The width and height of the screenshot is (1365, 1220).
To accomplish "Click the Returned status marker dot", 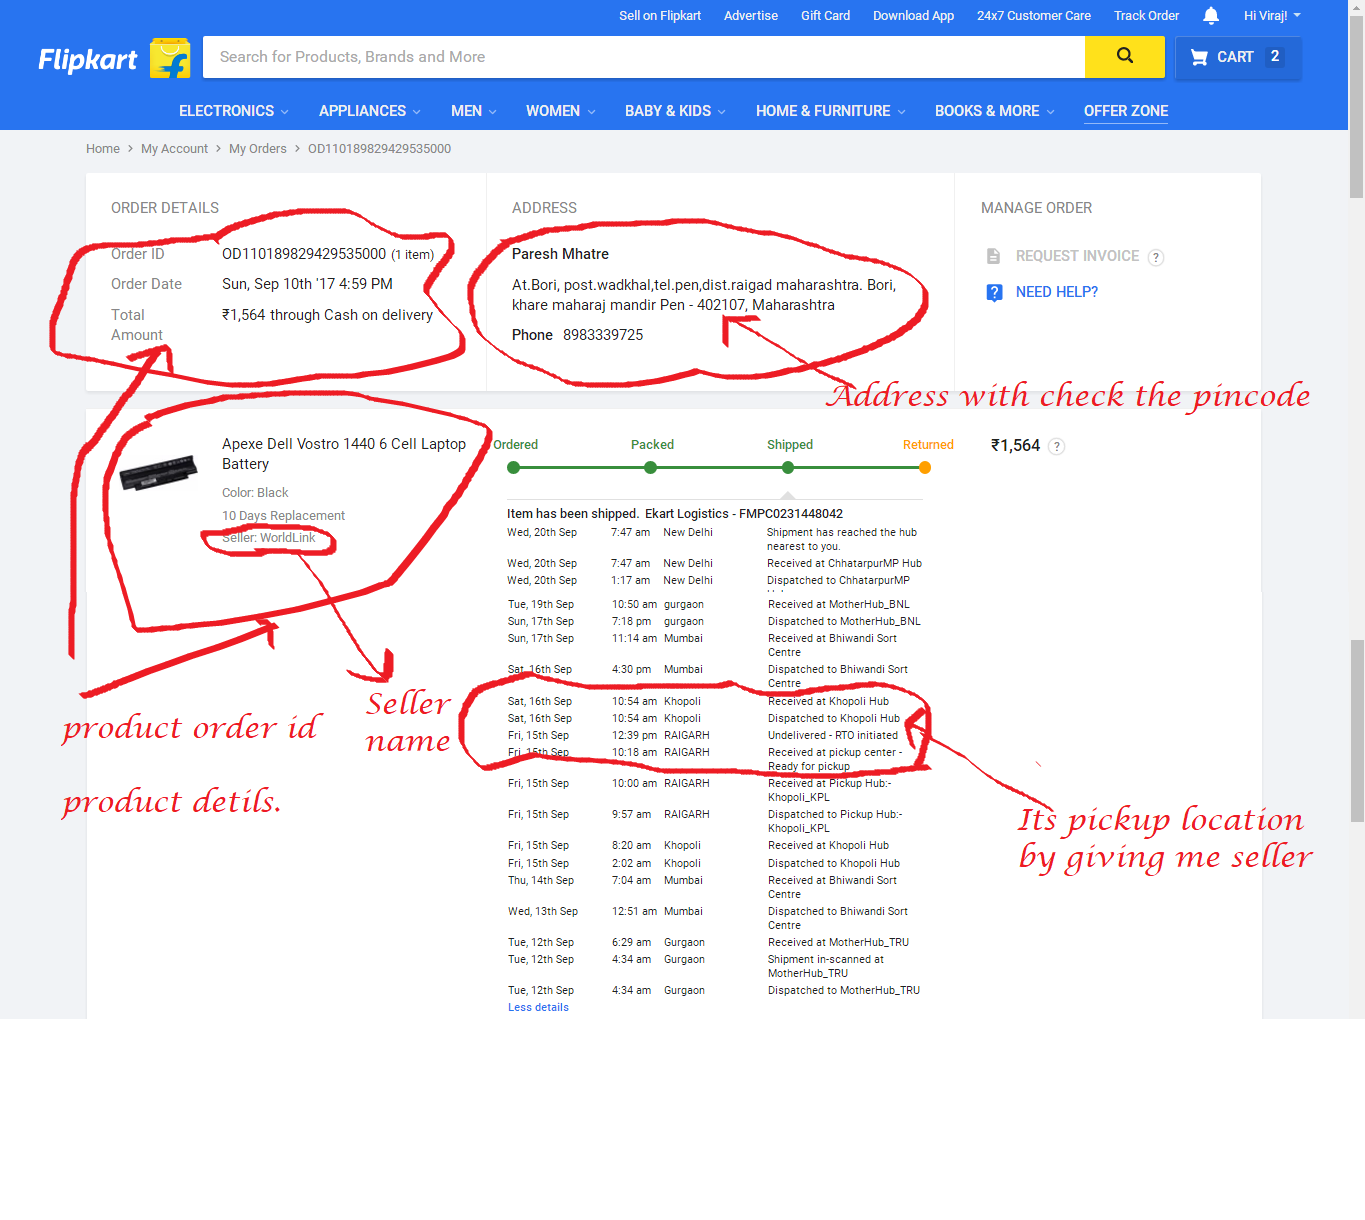I will (x=925, y=468).
